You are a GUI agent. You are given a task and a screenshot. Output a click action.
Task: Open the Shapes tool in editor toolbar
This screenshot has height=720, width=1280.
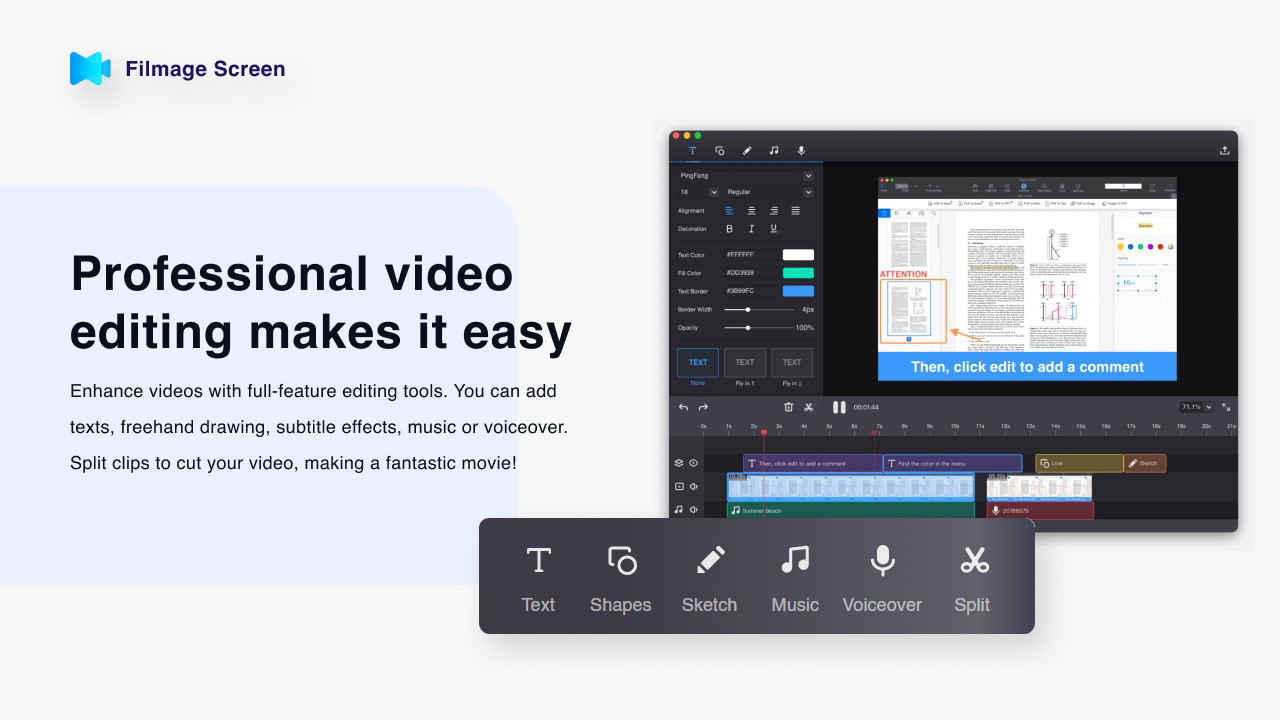point(719,151)
